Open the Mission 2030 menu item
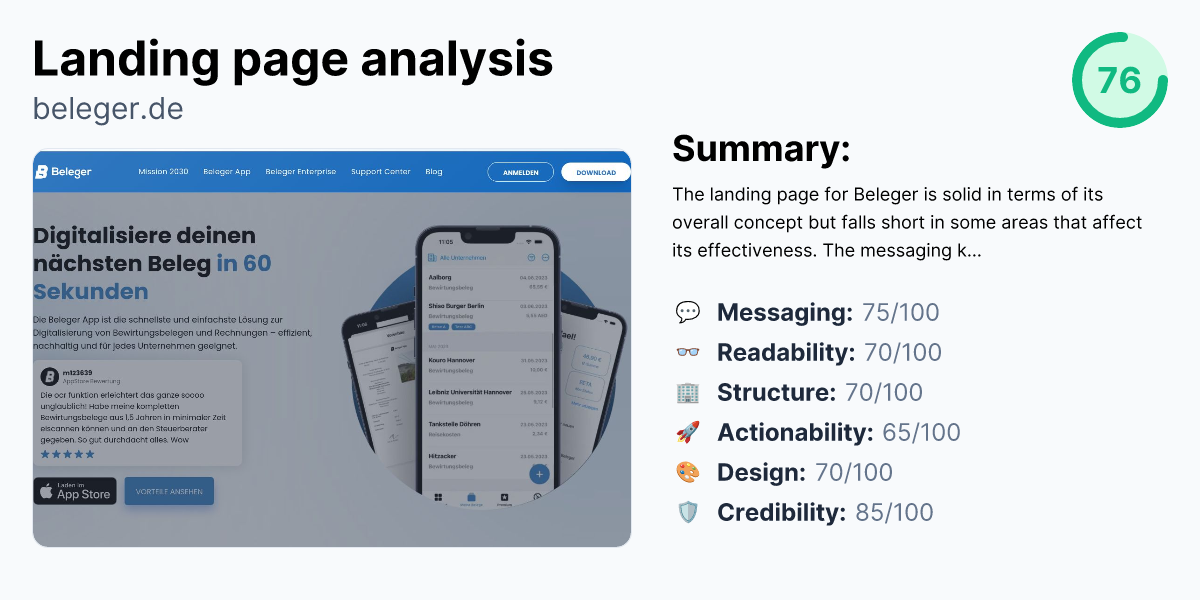Screen dimensions: 1200x600 (163, 171)
